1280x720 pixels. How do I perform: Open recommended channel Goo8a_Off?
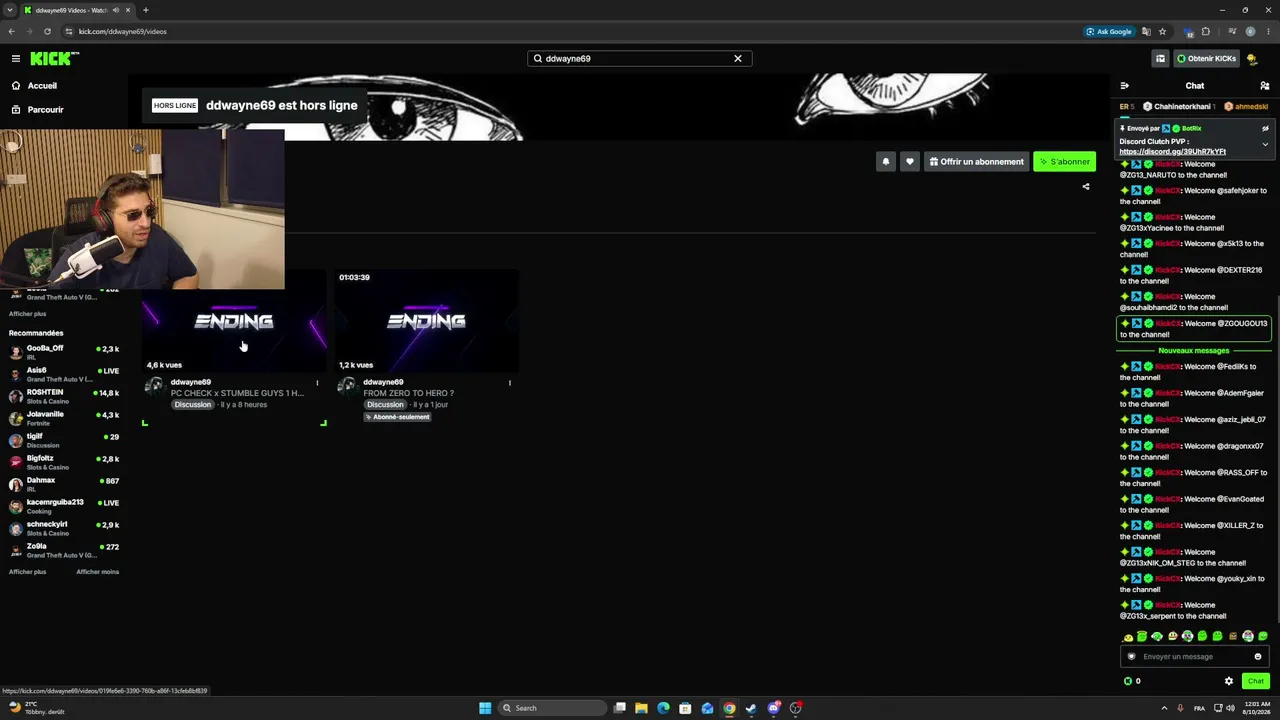[64, 351]
